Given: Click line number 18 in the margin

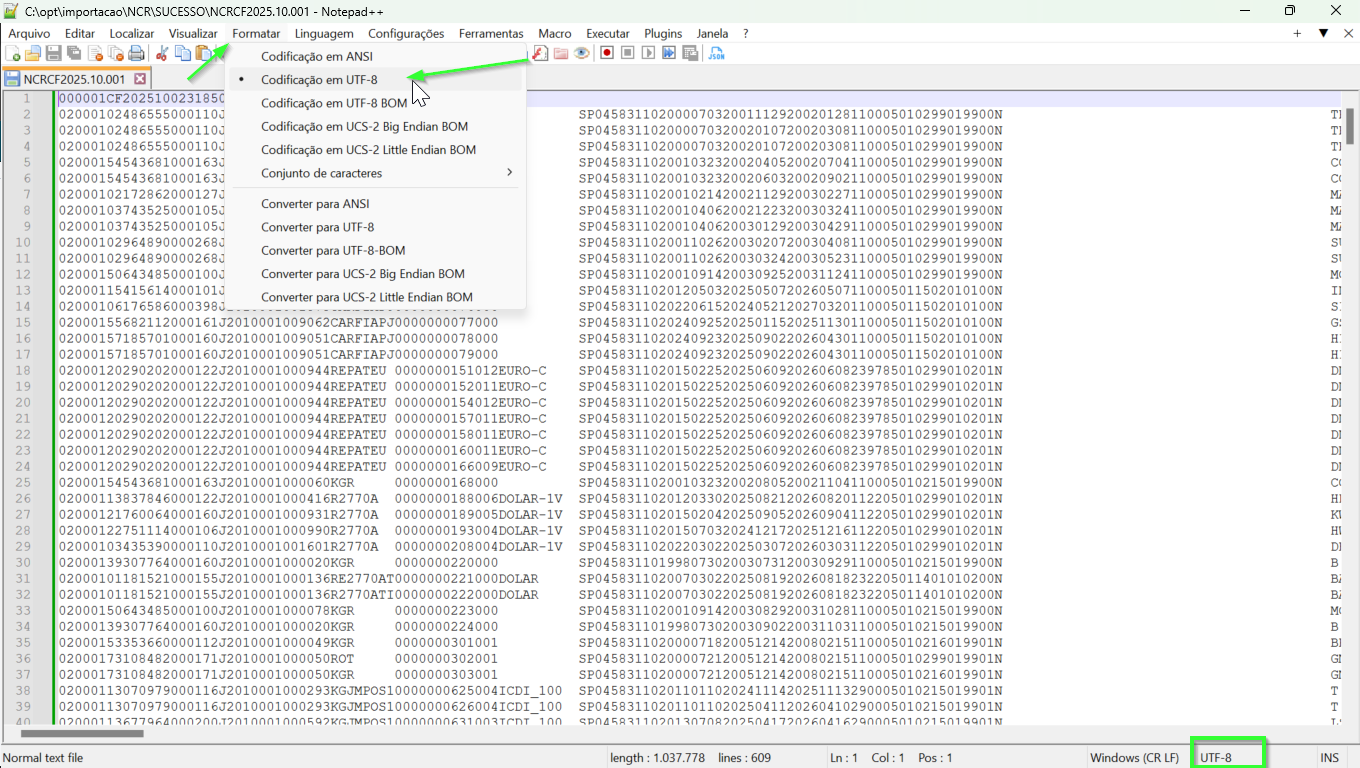Looking at the screenshot, I should [x=23, y=370].
